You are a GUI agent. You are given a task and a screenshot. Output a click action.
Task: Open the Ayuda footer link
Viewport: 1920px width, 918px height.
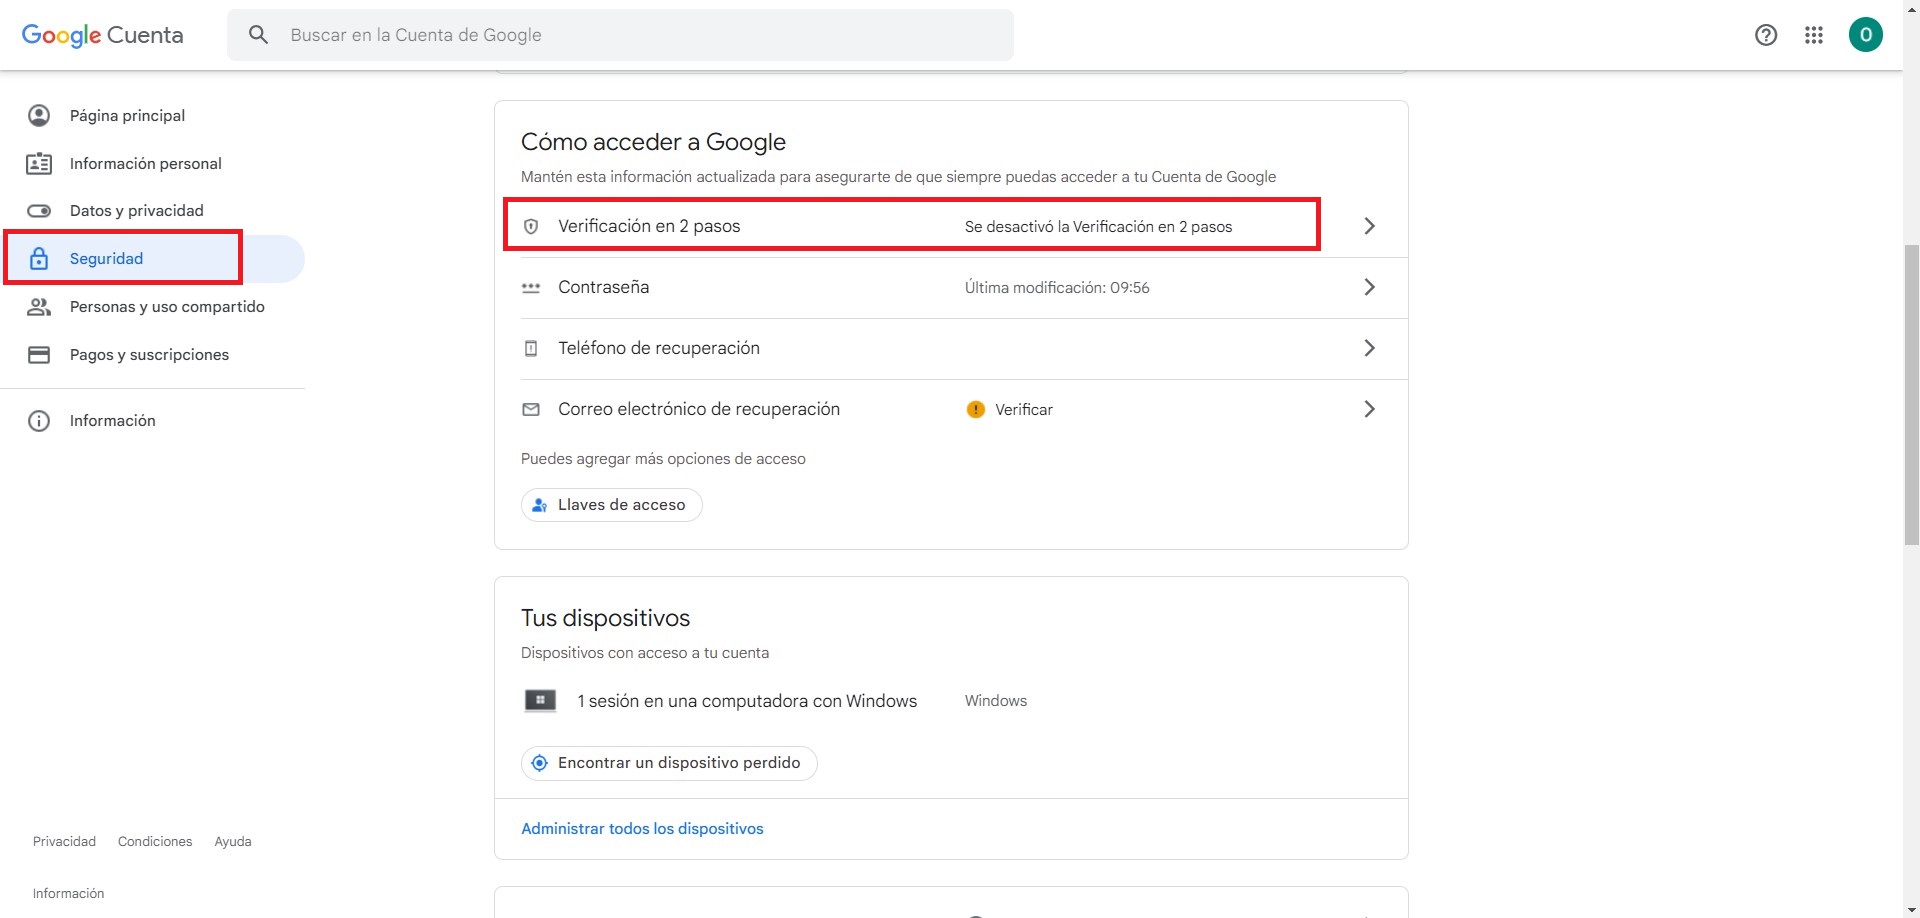point(233,841)
